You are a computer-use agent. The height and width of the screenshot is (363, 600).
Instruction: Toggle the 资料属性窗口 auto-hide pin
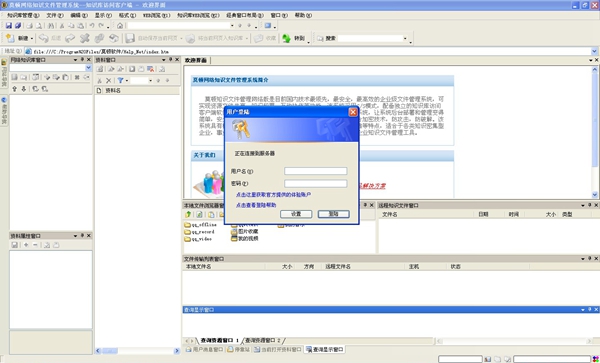click(x=82, y=236)
